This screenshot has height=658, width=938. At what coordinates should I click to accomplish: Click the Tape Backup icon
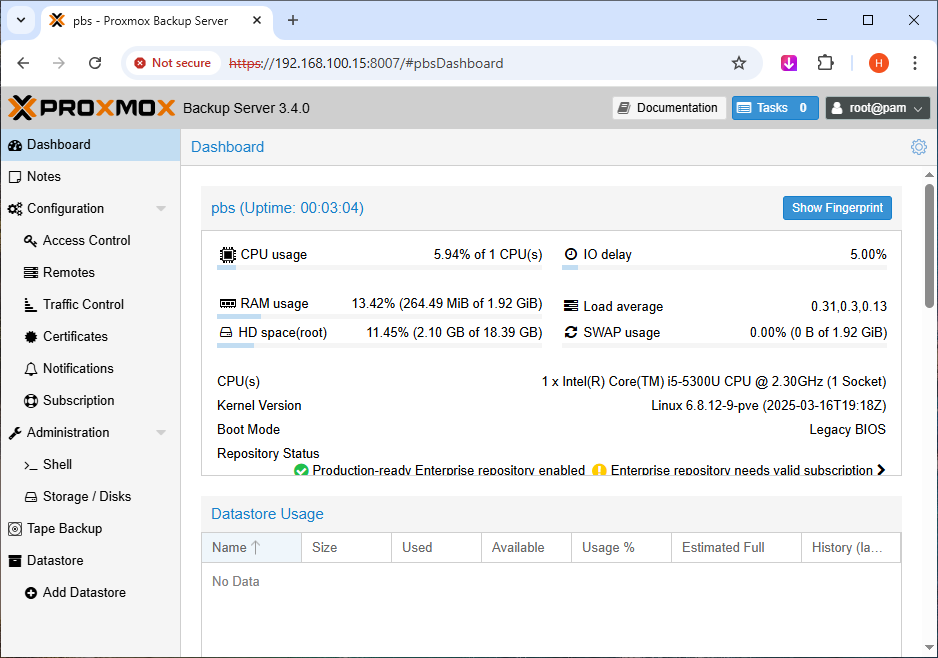point(15,529)
